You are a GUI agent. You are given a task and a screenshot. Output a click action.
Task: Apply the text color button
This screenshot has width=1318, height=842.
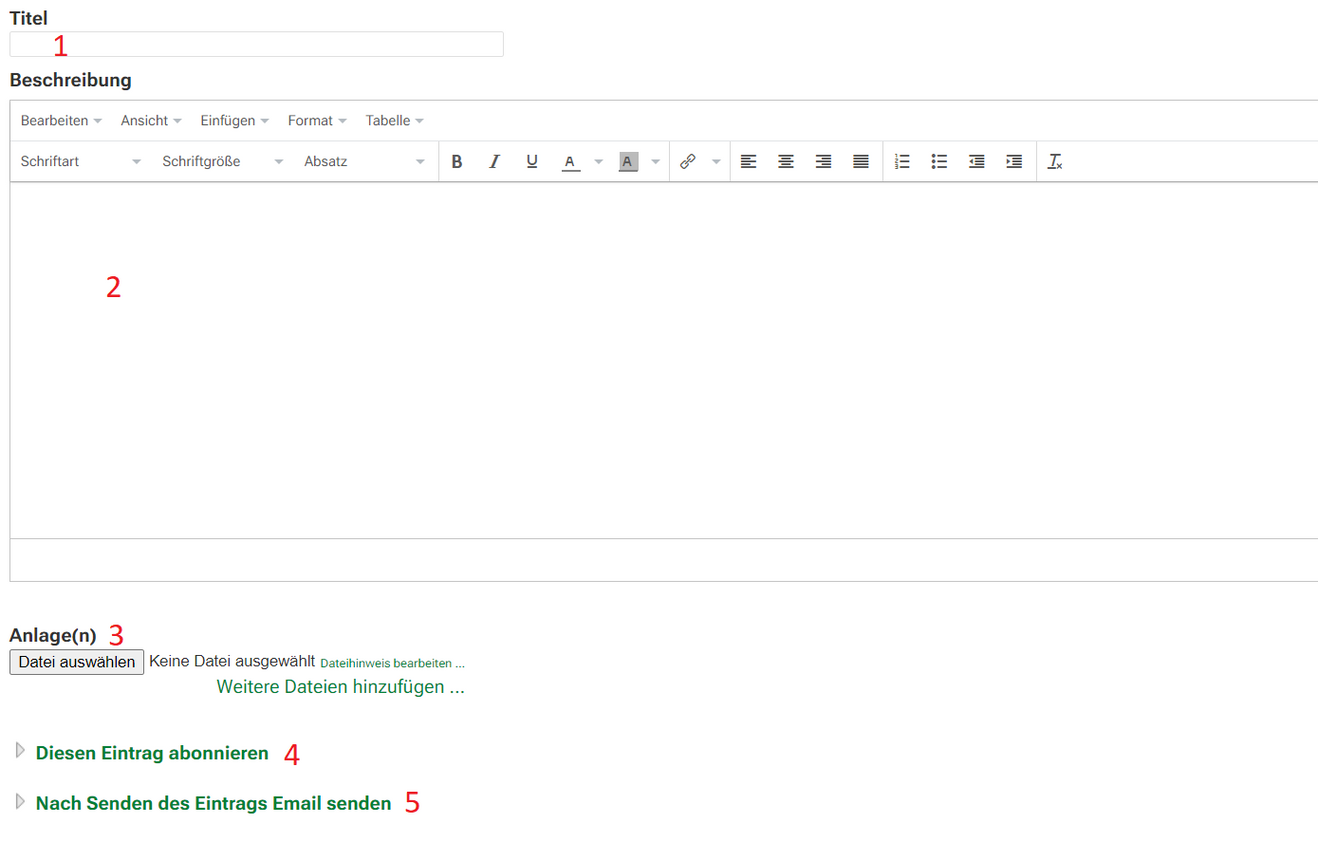pyautogui.click(x=570, y=161)
